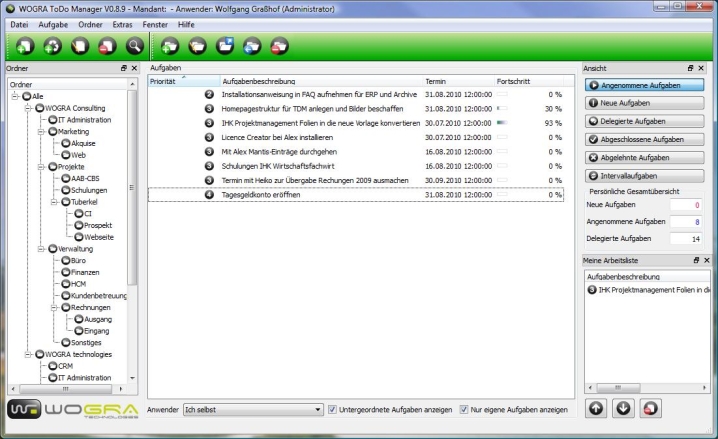
Task: Uncheck 'Nur eigene Aufgaben anzeigen'
Action: point(464,409)
